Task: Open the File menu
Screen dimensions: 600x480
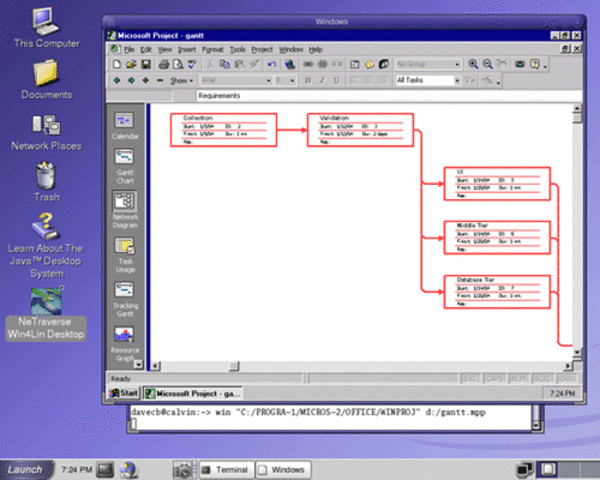Action: [129, 50]
